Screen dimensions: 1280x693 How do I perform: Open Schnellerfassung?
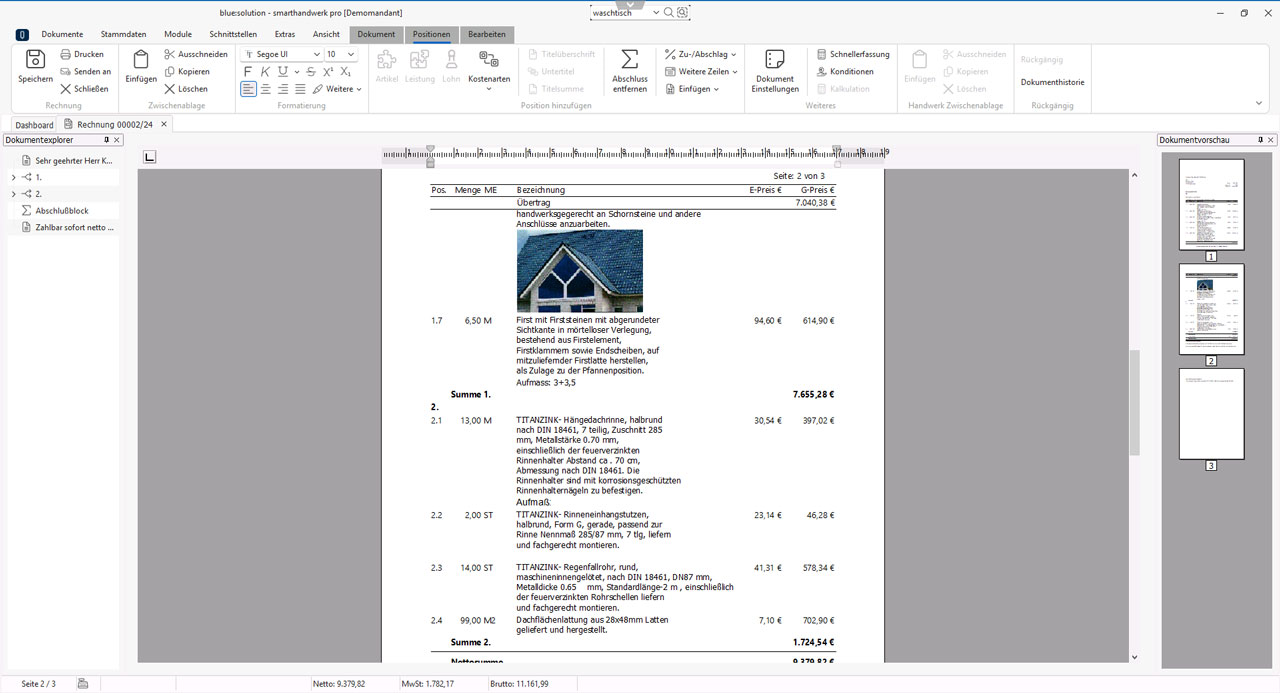tap(853, 54)
